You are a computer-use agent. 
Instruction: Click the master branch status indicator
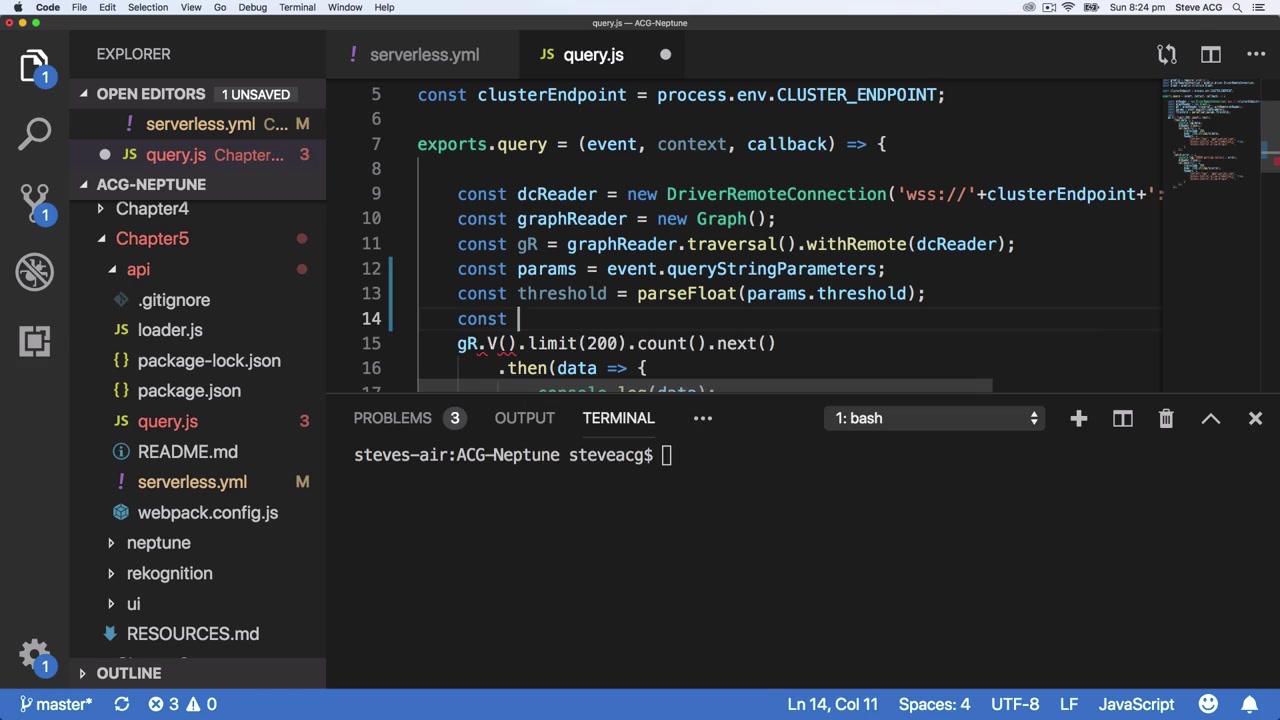point(56,704)
